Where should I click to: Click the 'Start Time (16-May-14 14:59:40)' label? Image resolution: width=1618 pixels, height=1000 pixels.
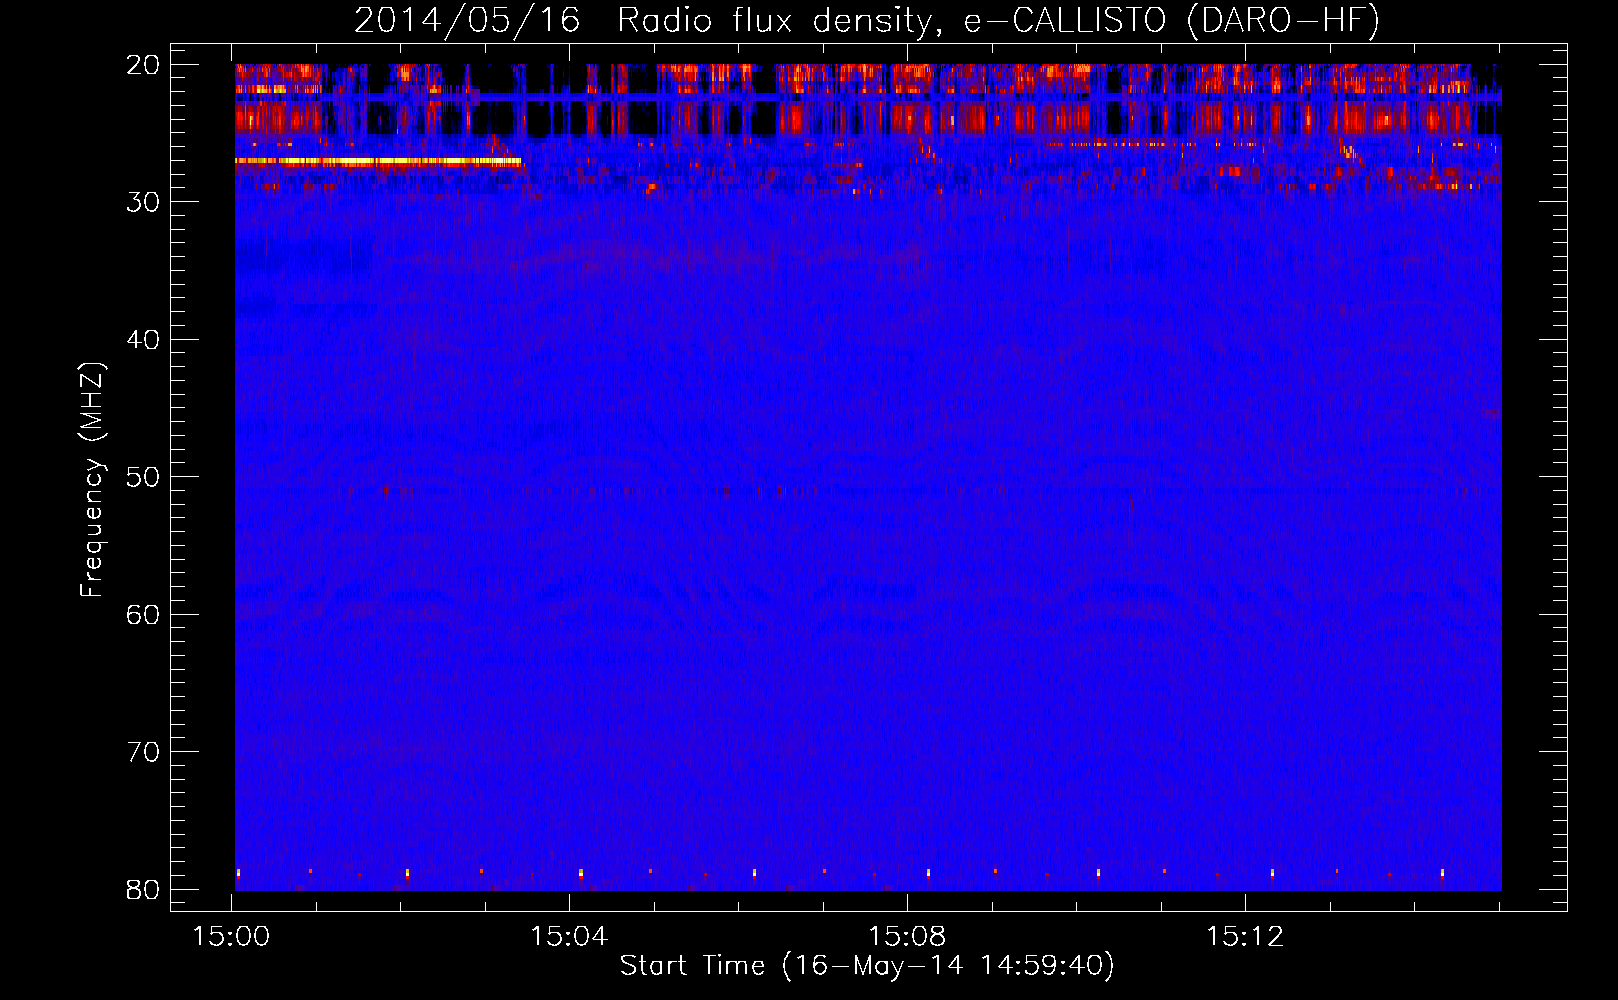867,966
